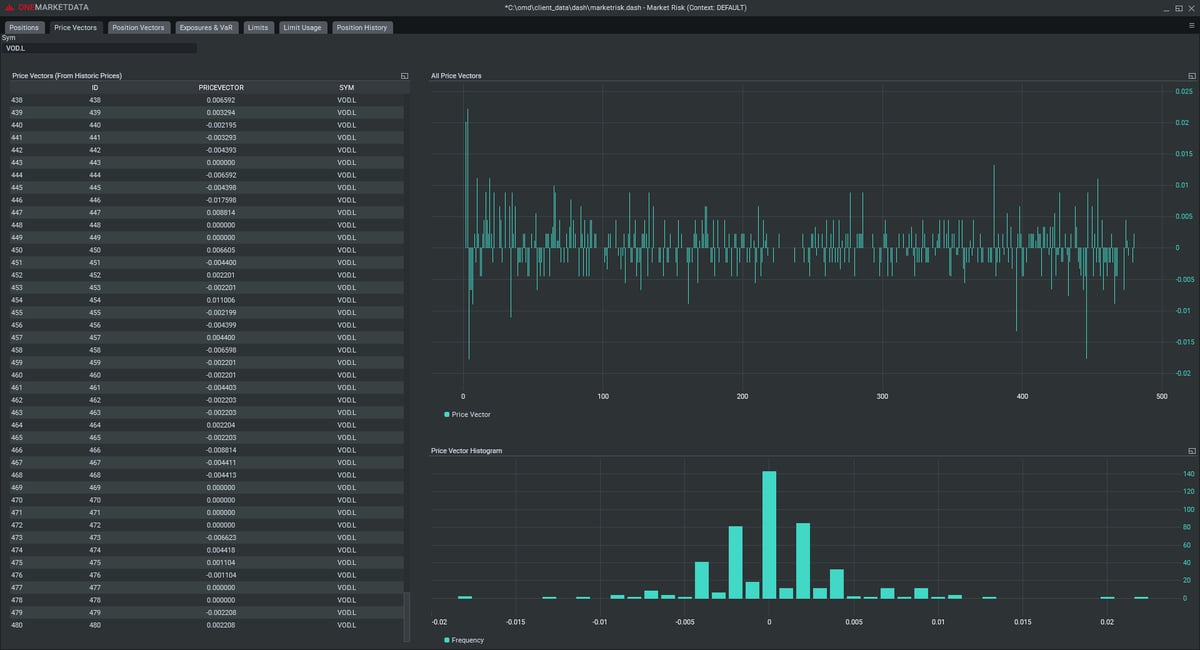Open the Position History tab
The image size is (1200, 650).
(x=362, y=27)
